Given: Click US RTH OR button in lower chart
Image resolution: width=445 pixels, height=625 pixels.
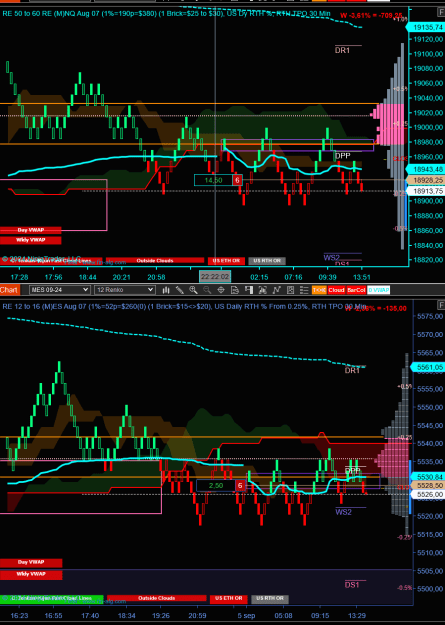Looking at the screenshot, I should (270, 599).
